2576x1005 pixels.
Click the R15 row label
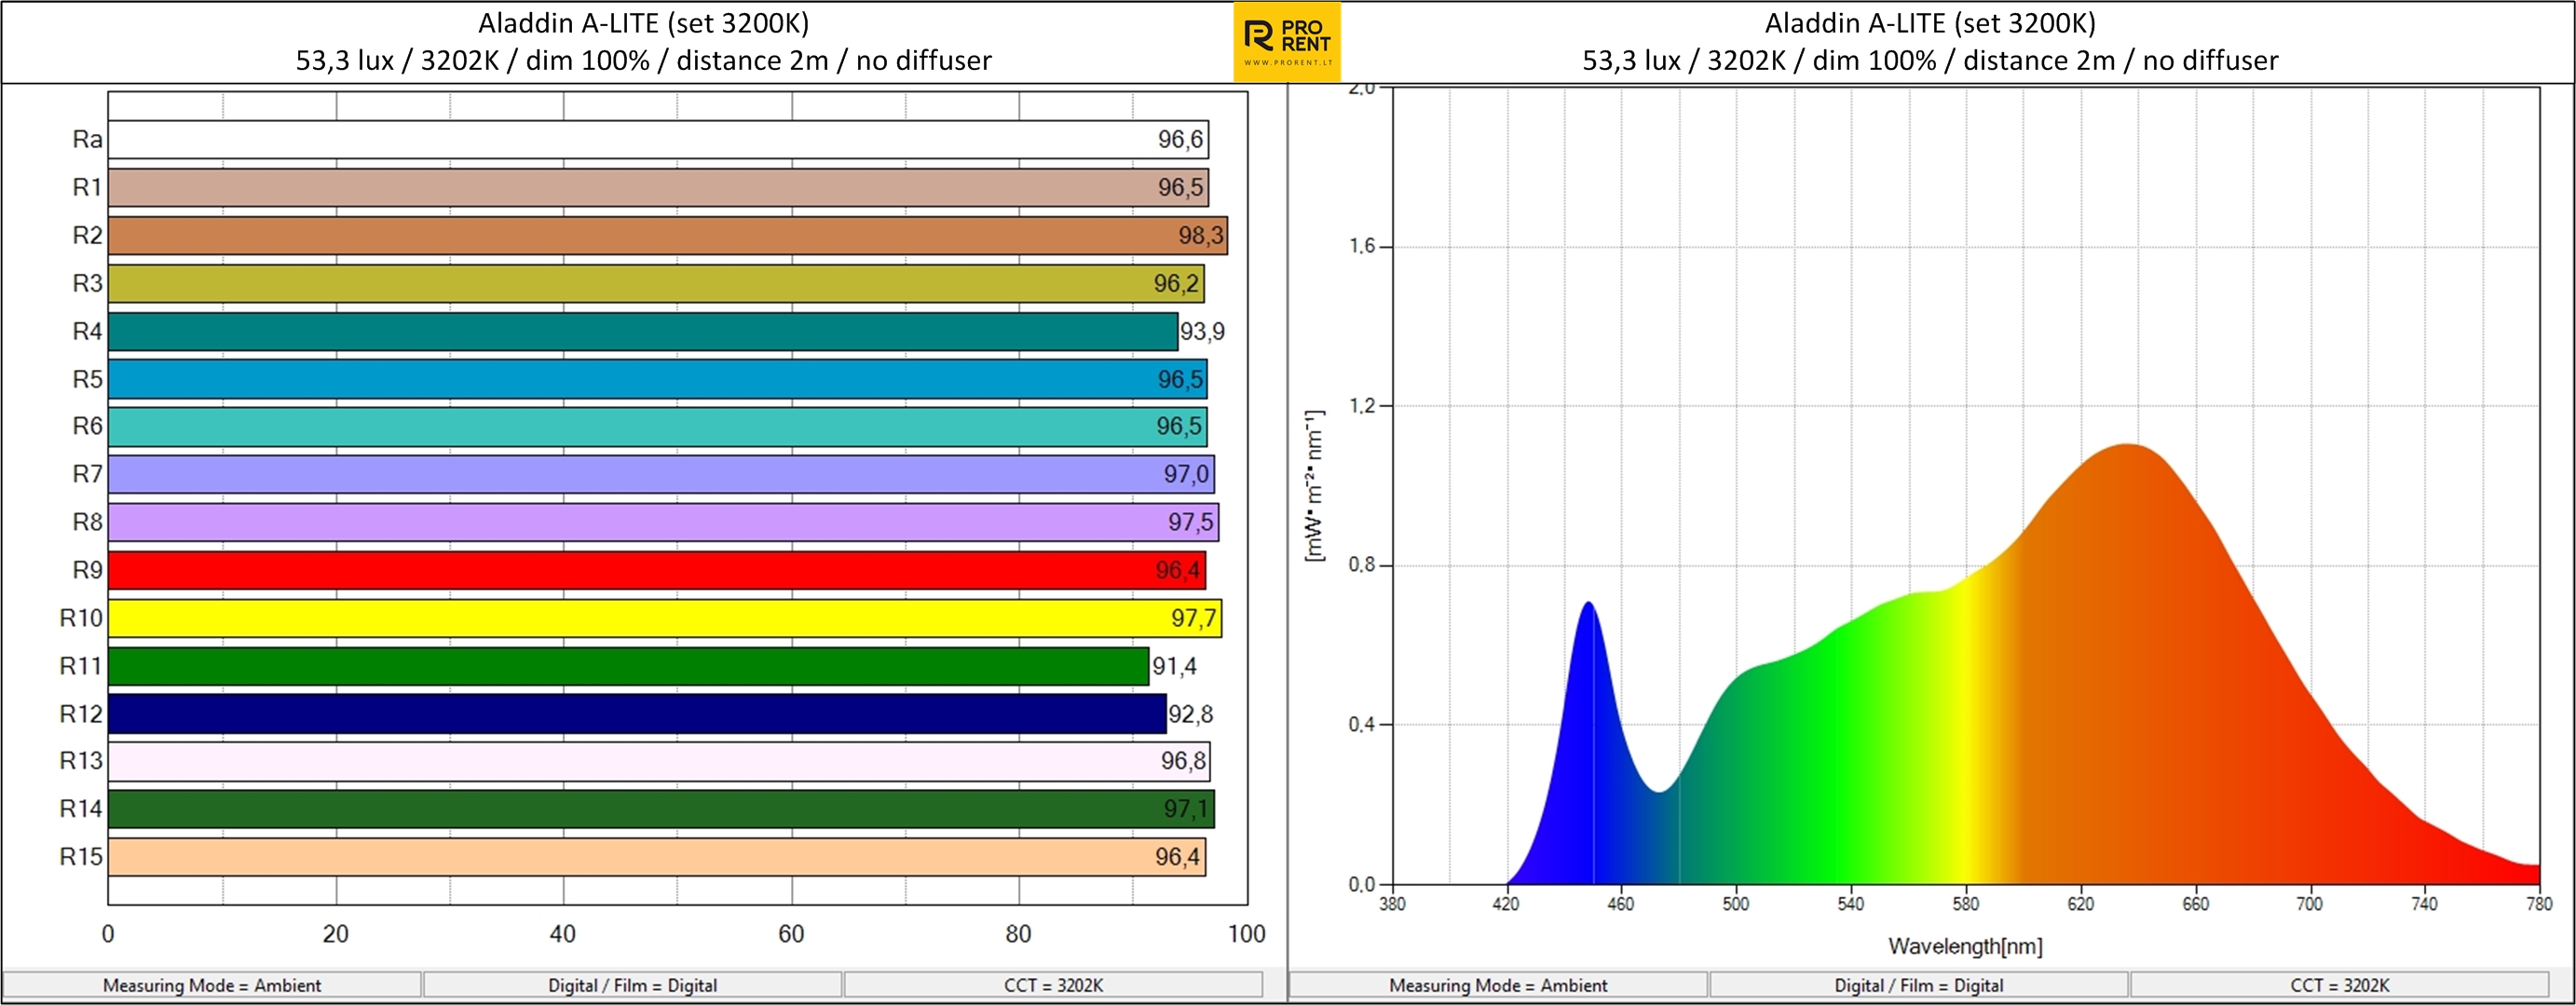(x=81, y=857)
